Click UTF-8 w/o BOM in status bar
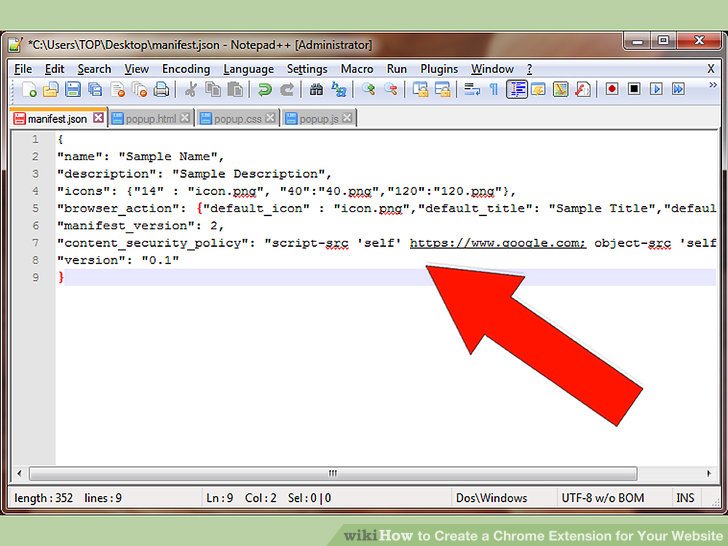Viewport: 728px width, 546px height. point(603,498)
